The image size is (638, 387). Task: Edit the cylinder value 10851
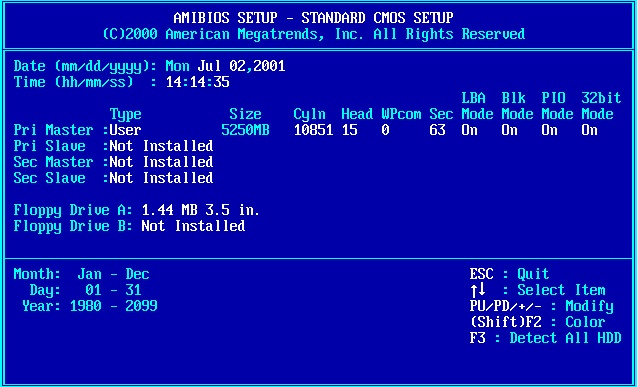pyautogui.click(x=313, y=130)
